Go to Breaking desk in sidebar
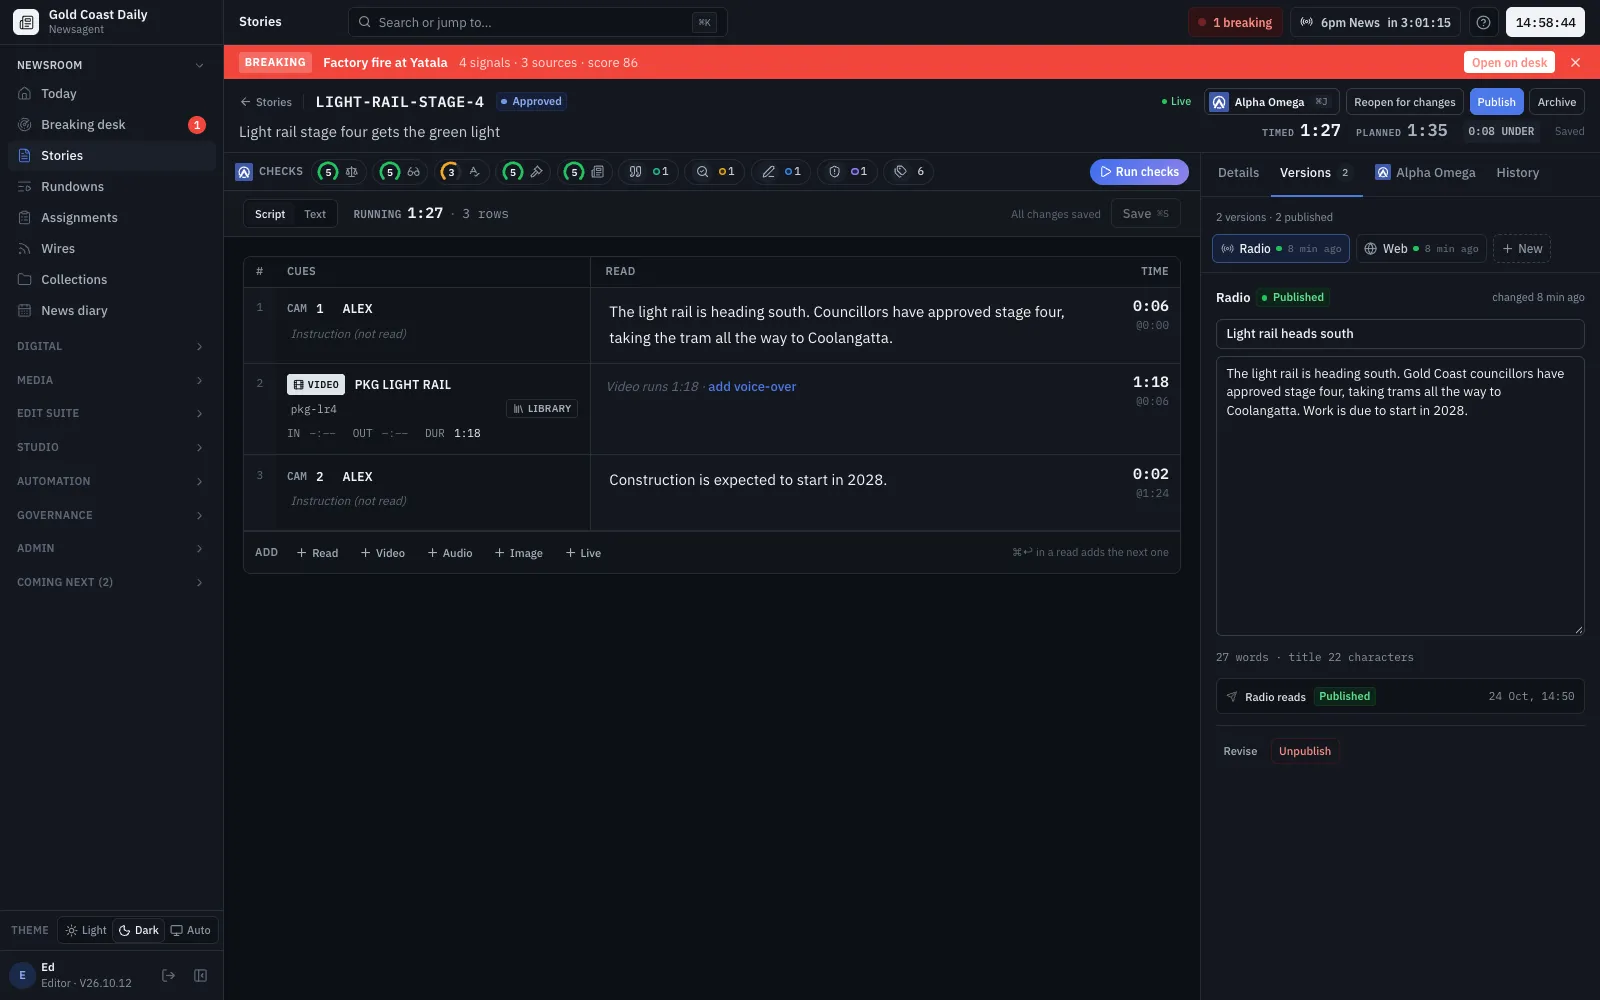1600x1000 pixels. coord(111,125)
